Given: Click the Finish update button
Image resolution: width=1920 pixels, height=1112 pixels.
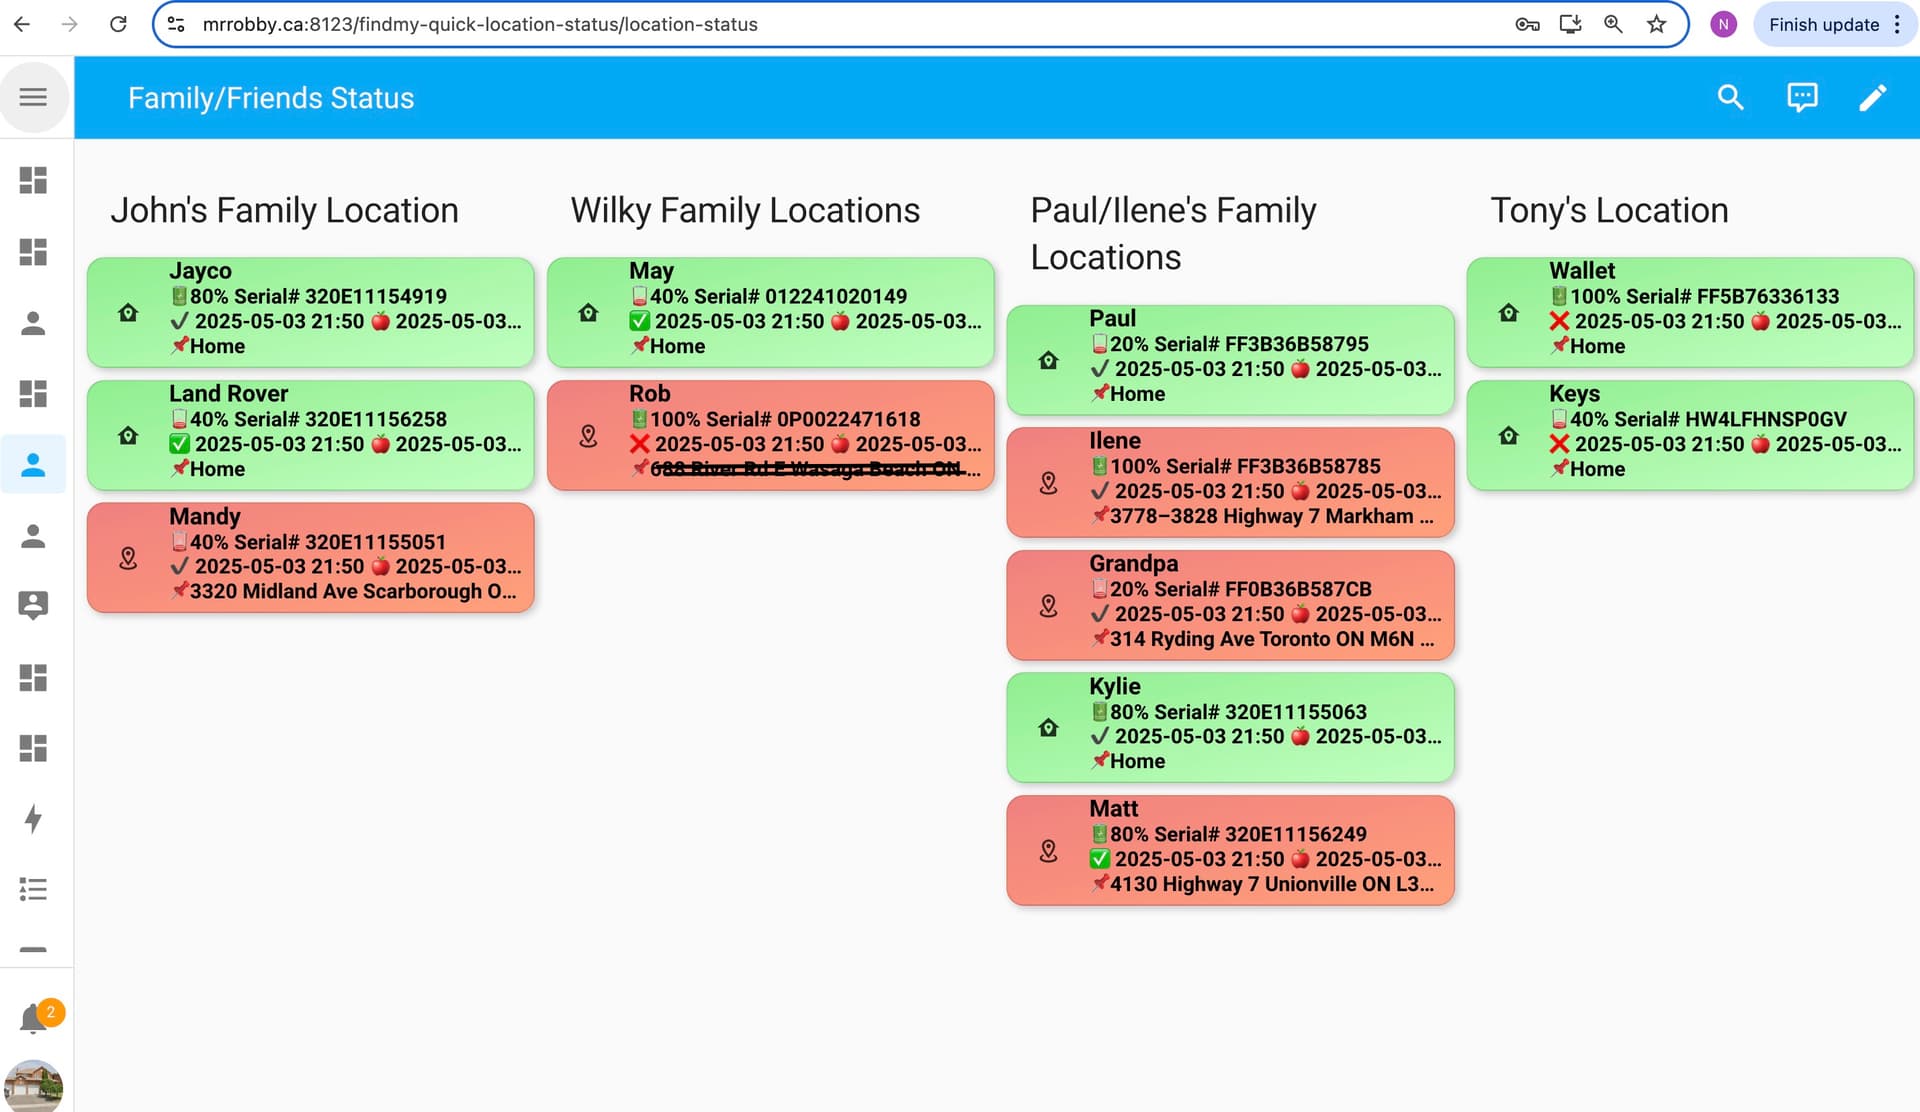Looking at the screenshot, I should tap(1823, 24).
